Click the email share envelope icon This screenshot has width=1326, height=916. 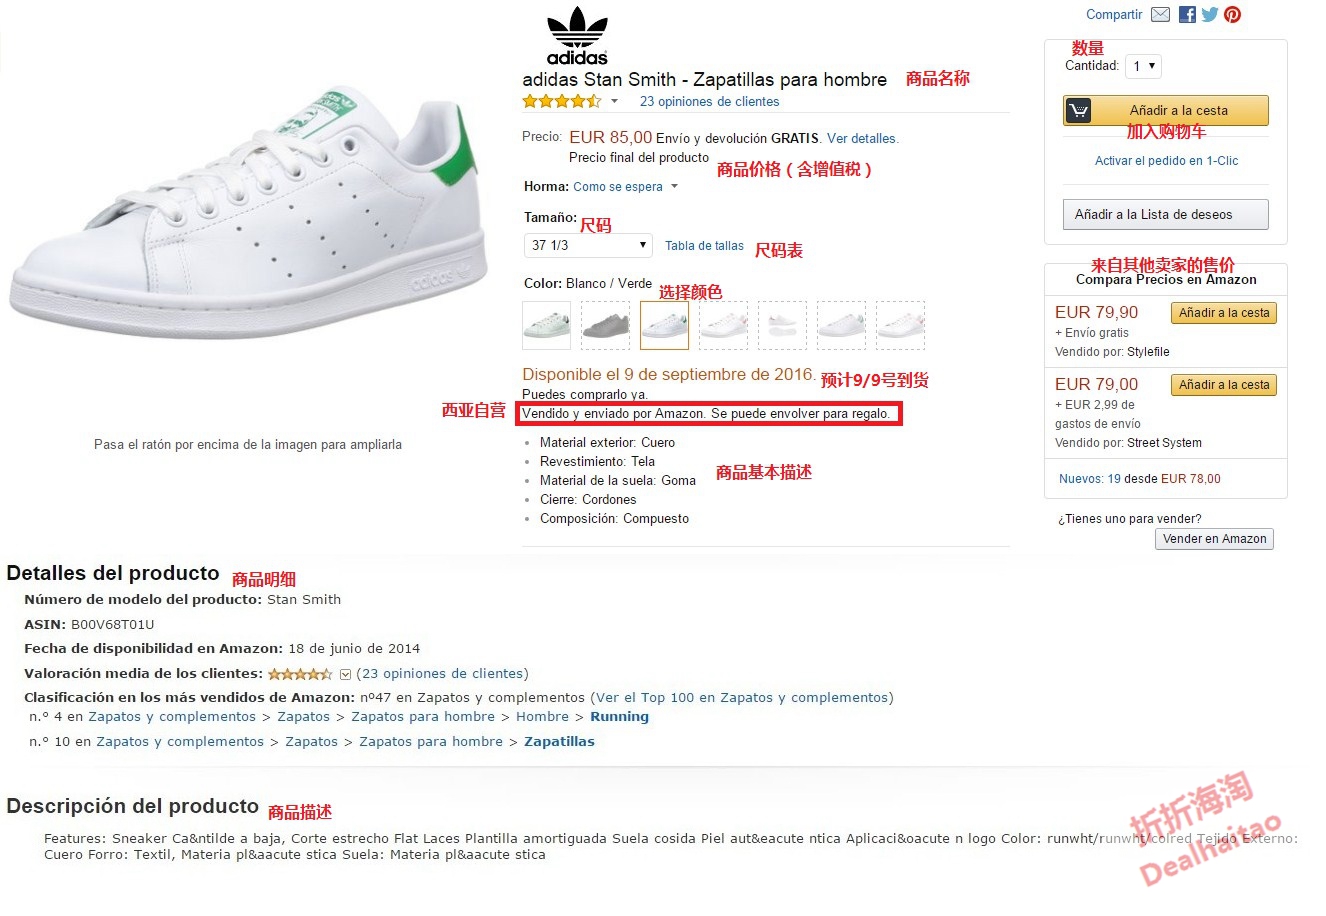[x=1160, y=15]
